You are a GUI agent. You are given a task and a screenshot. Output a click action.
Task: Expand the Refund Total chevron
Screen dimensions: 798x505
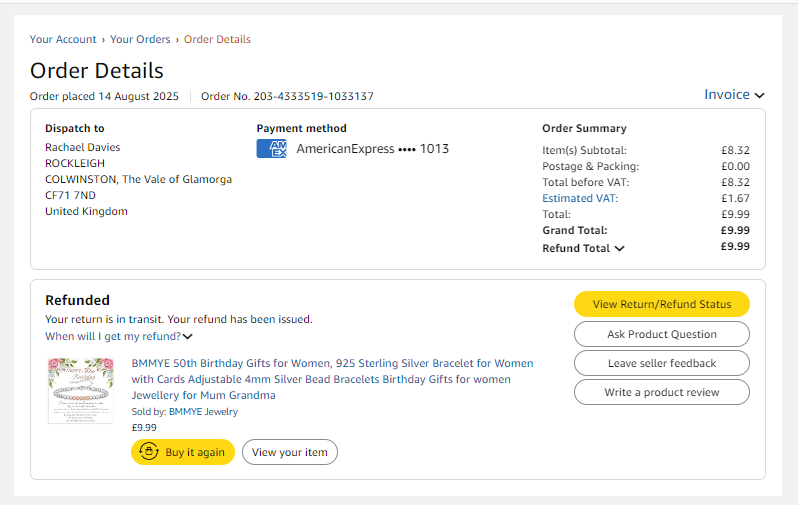(620, 249)
